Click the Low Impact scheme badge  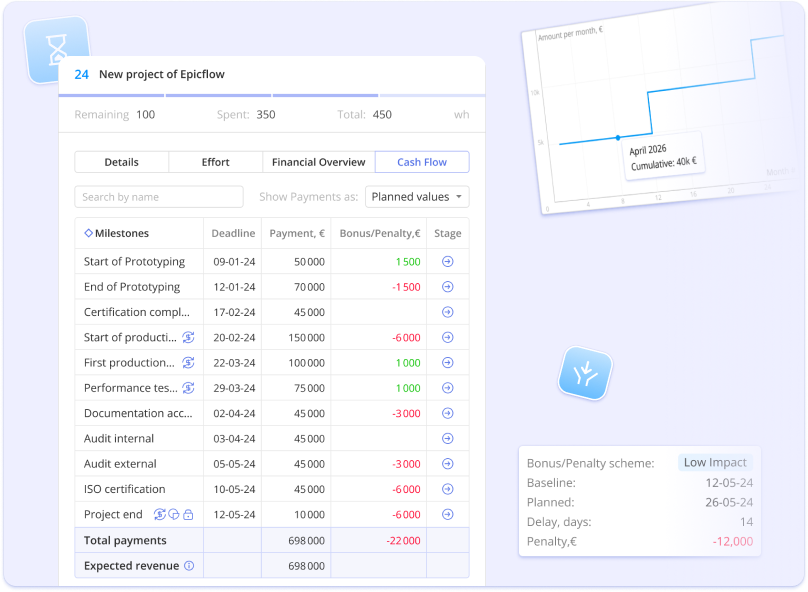(715, 463)
